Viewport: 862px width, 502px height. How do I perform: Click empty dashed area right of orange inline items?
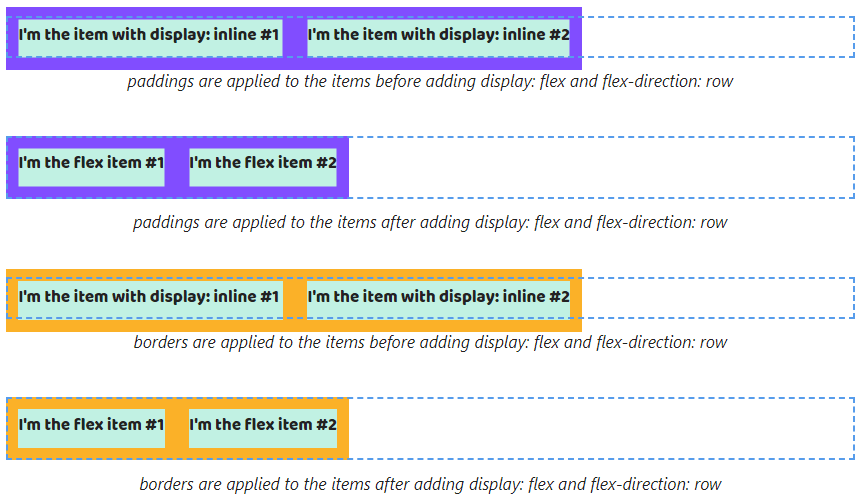717,298
